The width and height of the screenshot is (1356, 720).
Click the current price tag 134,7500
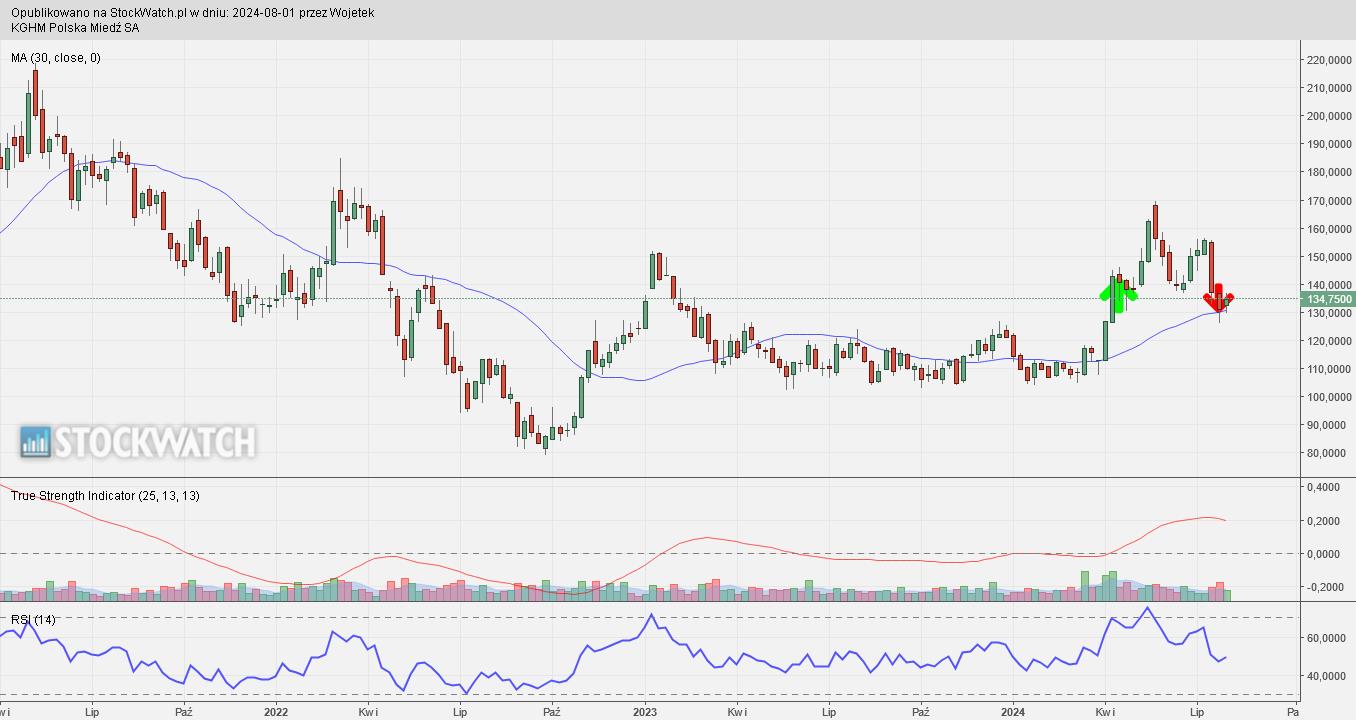pos(1329,299)
